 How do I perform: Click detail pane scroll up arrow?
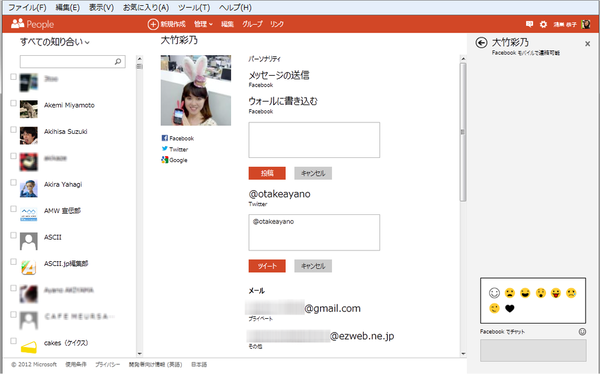[x=463, y=59]
